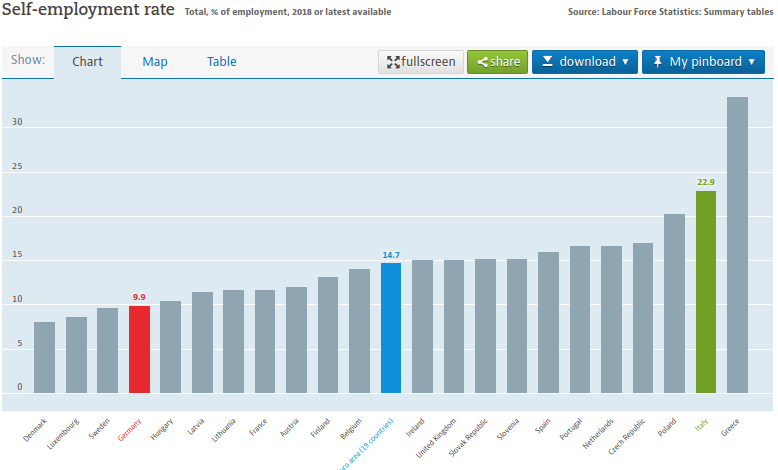Click the Sweden axis label
Viewport: 778px width, 470px height.
tap(99, 429)
